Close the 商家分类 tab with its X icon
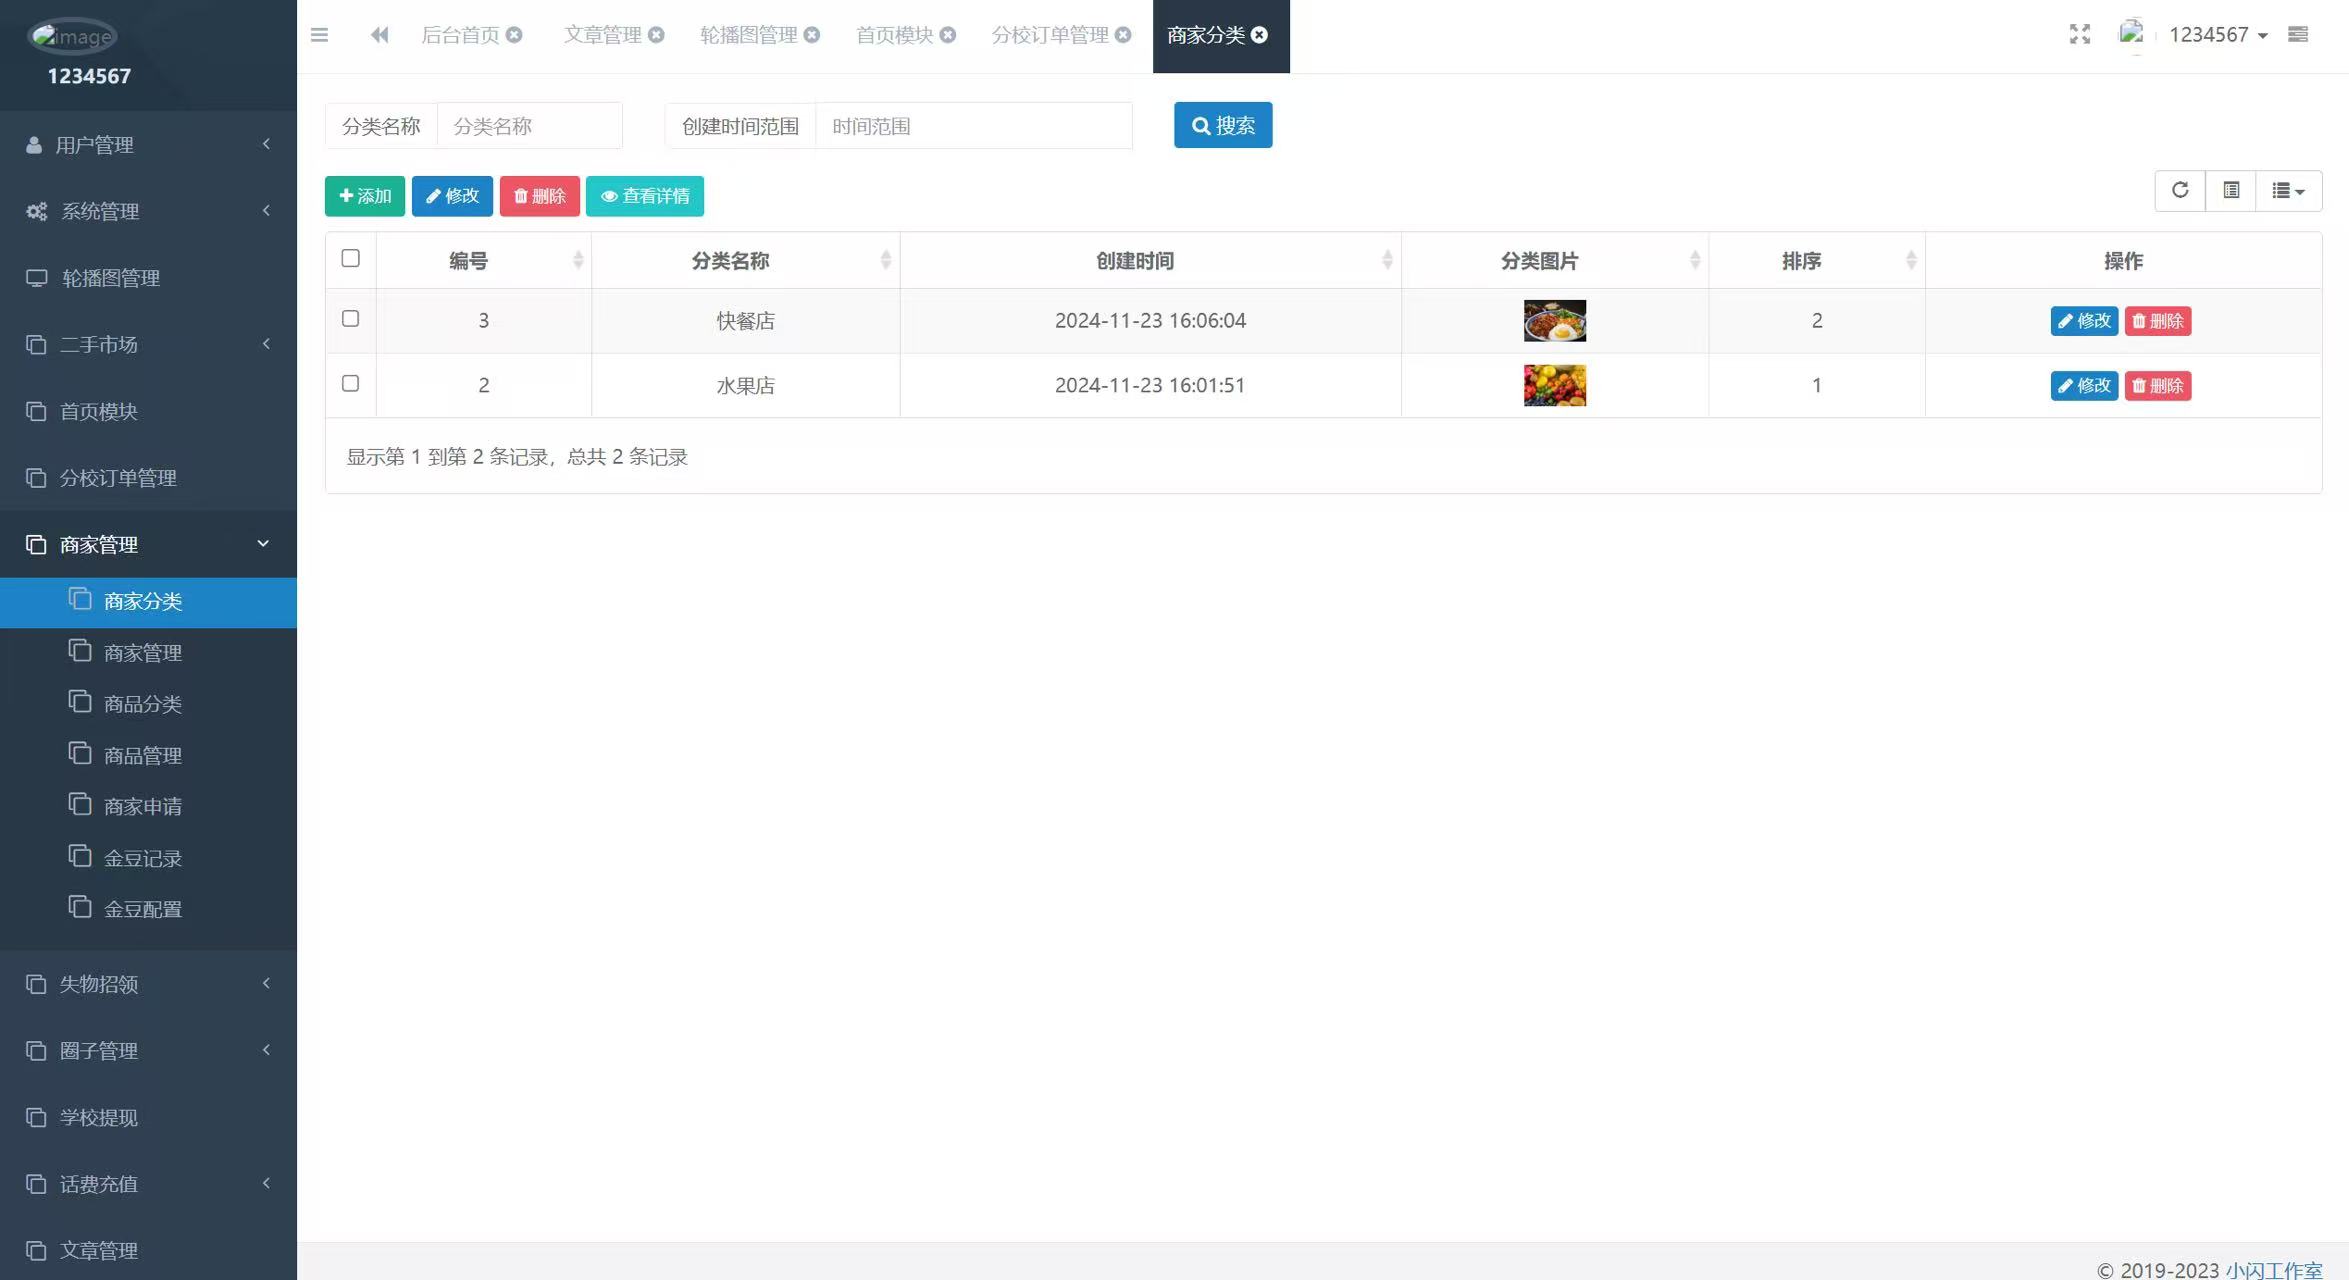The image size is (2349, 1280). (x=1260, y=35)
